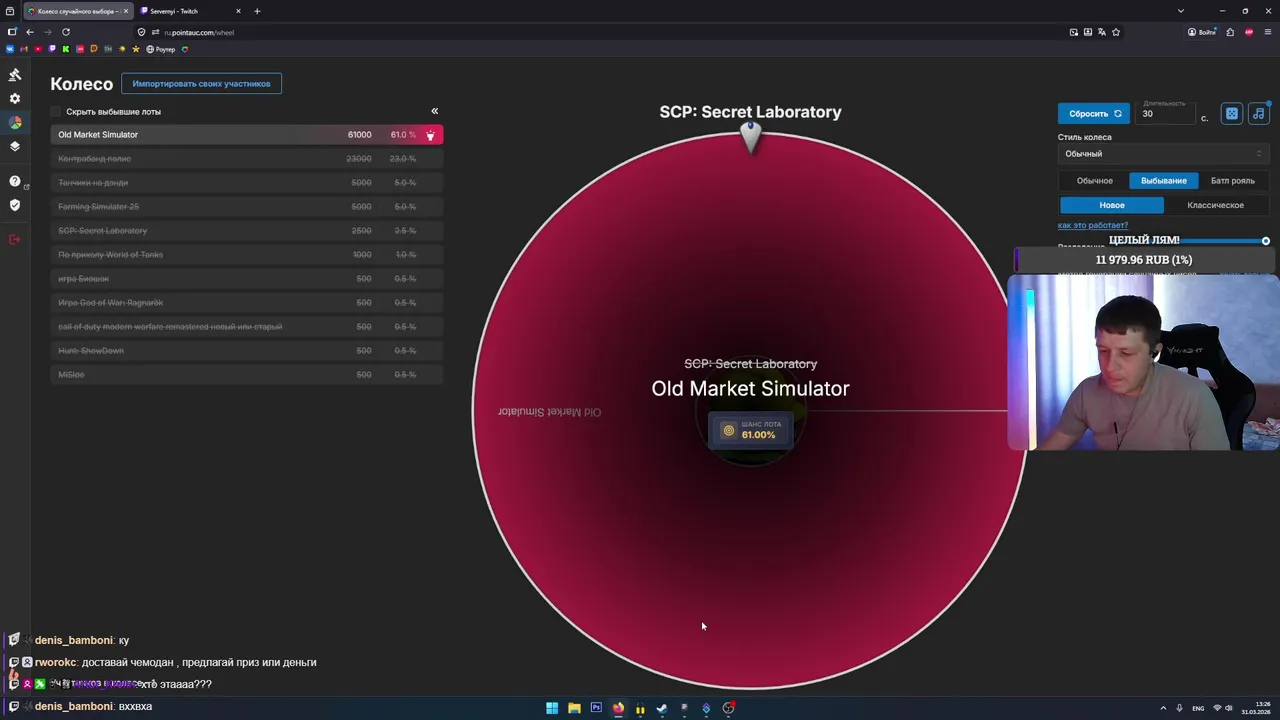Open File Explorer from the taskbar
This screenshot has height=720, width=1280.
(x=574, y=708)
